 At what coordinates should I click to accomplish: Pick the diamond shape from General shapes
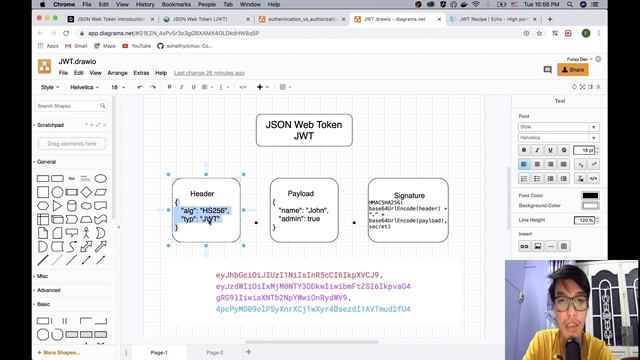coord(86,192)
